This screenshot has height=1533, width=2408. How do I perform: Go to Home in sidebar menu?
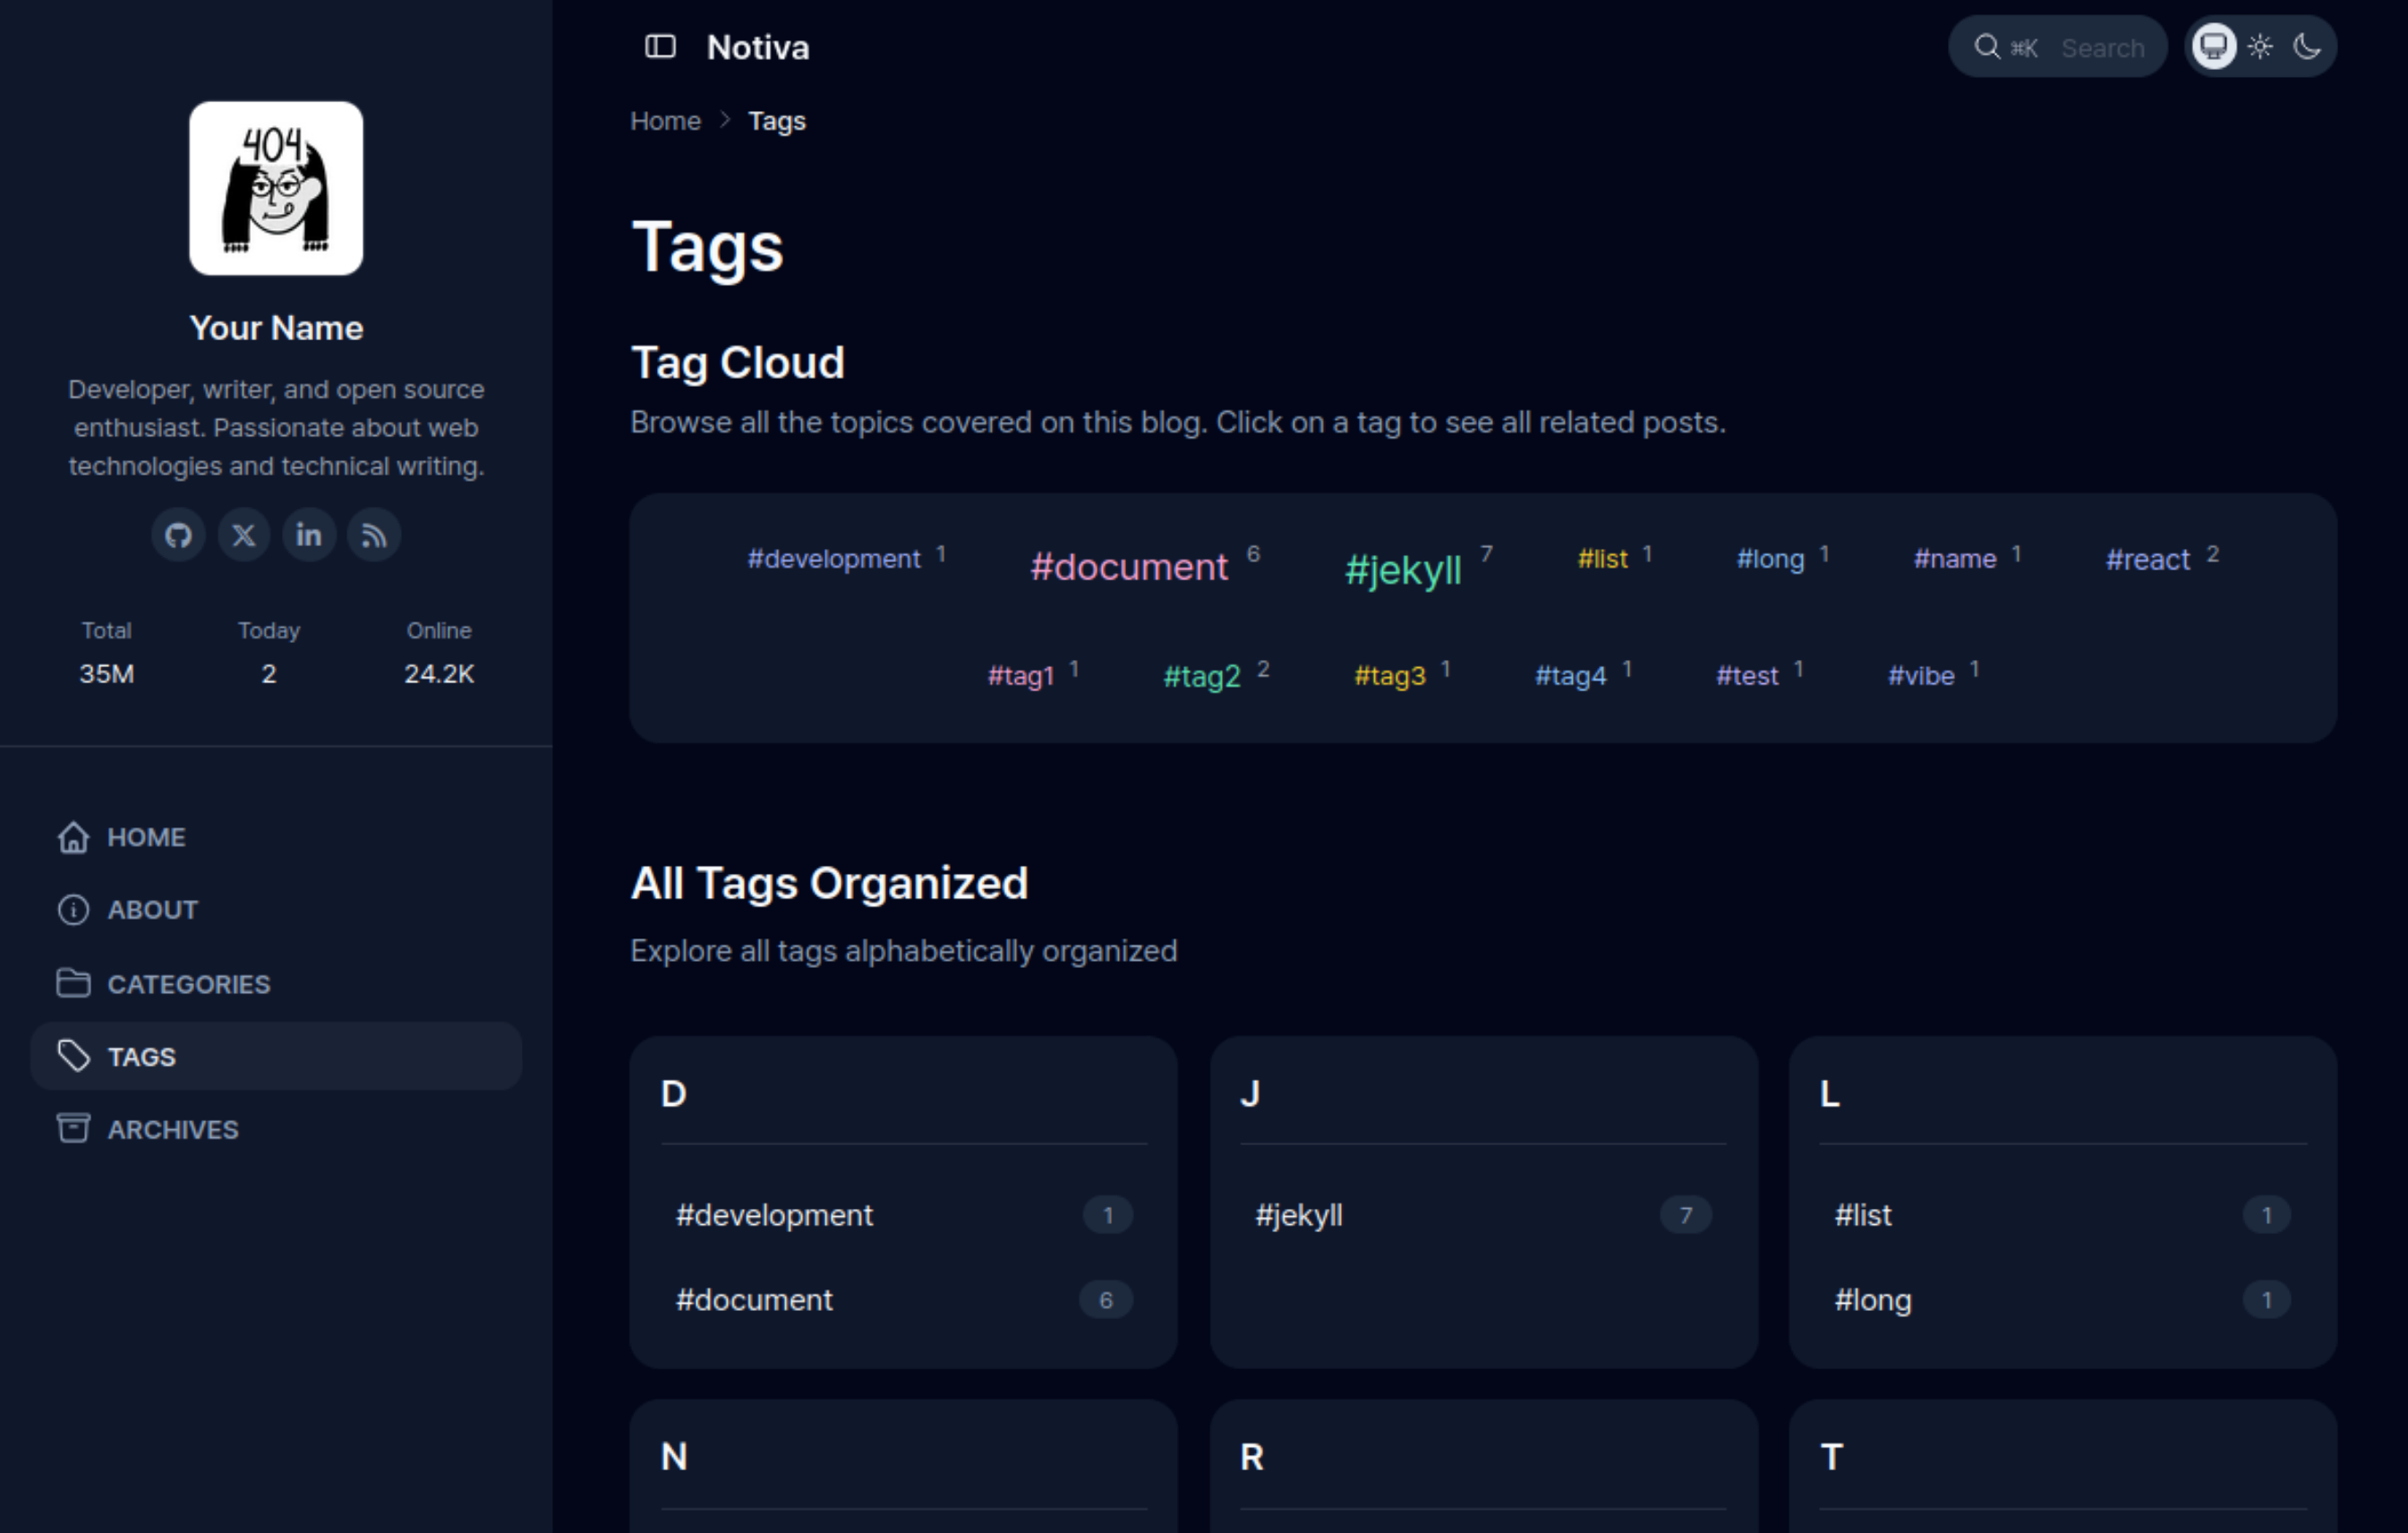tap(146, 837)
